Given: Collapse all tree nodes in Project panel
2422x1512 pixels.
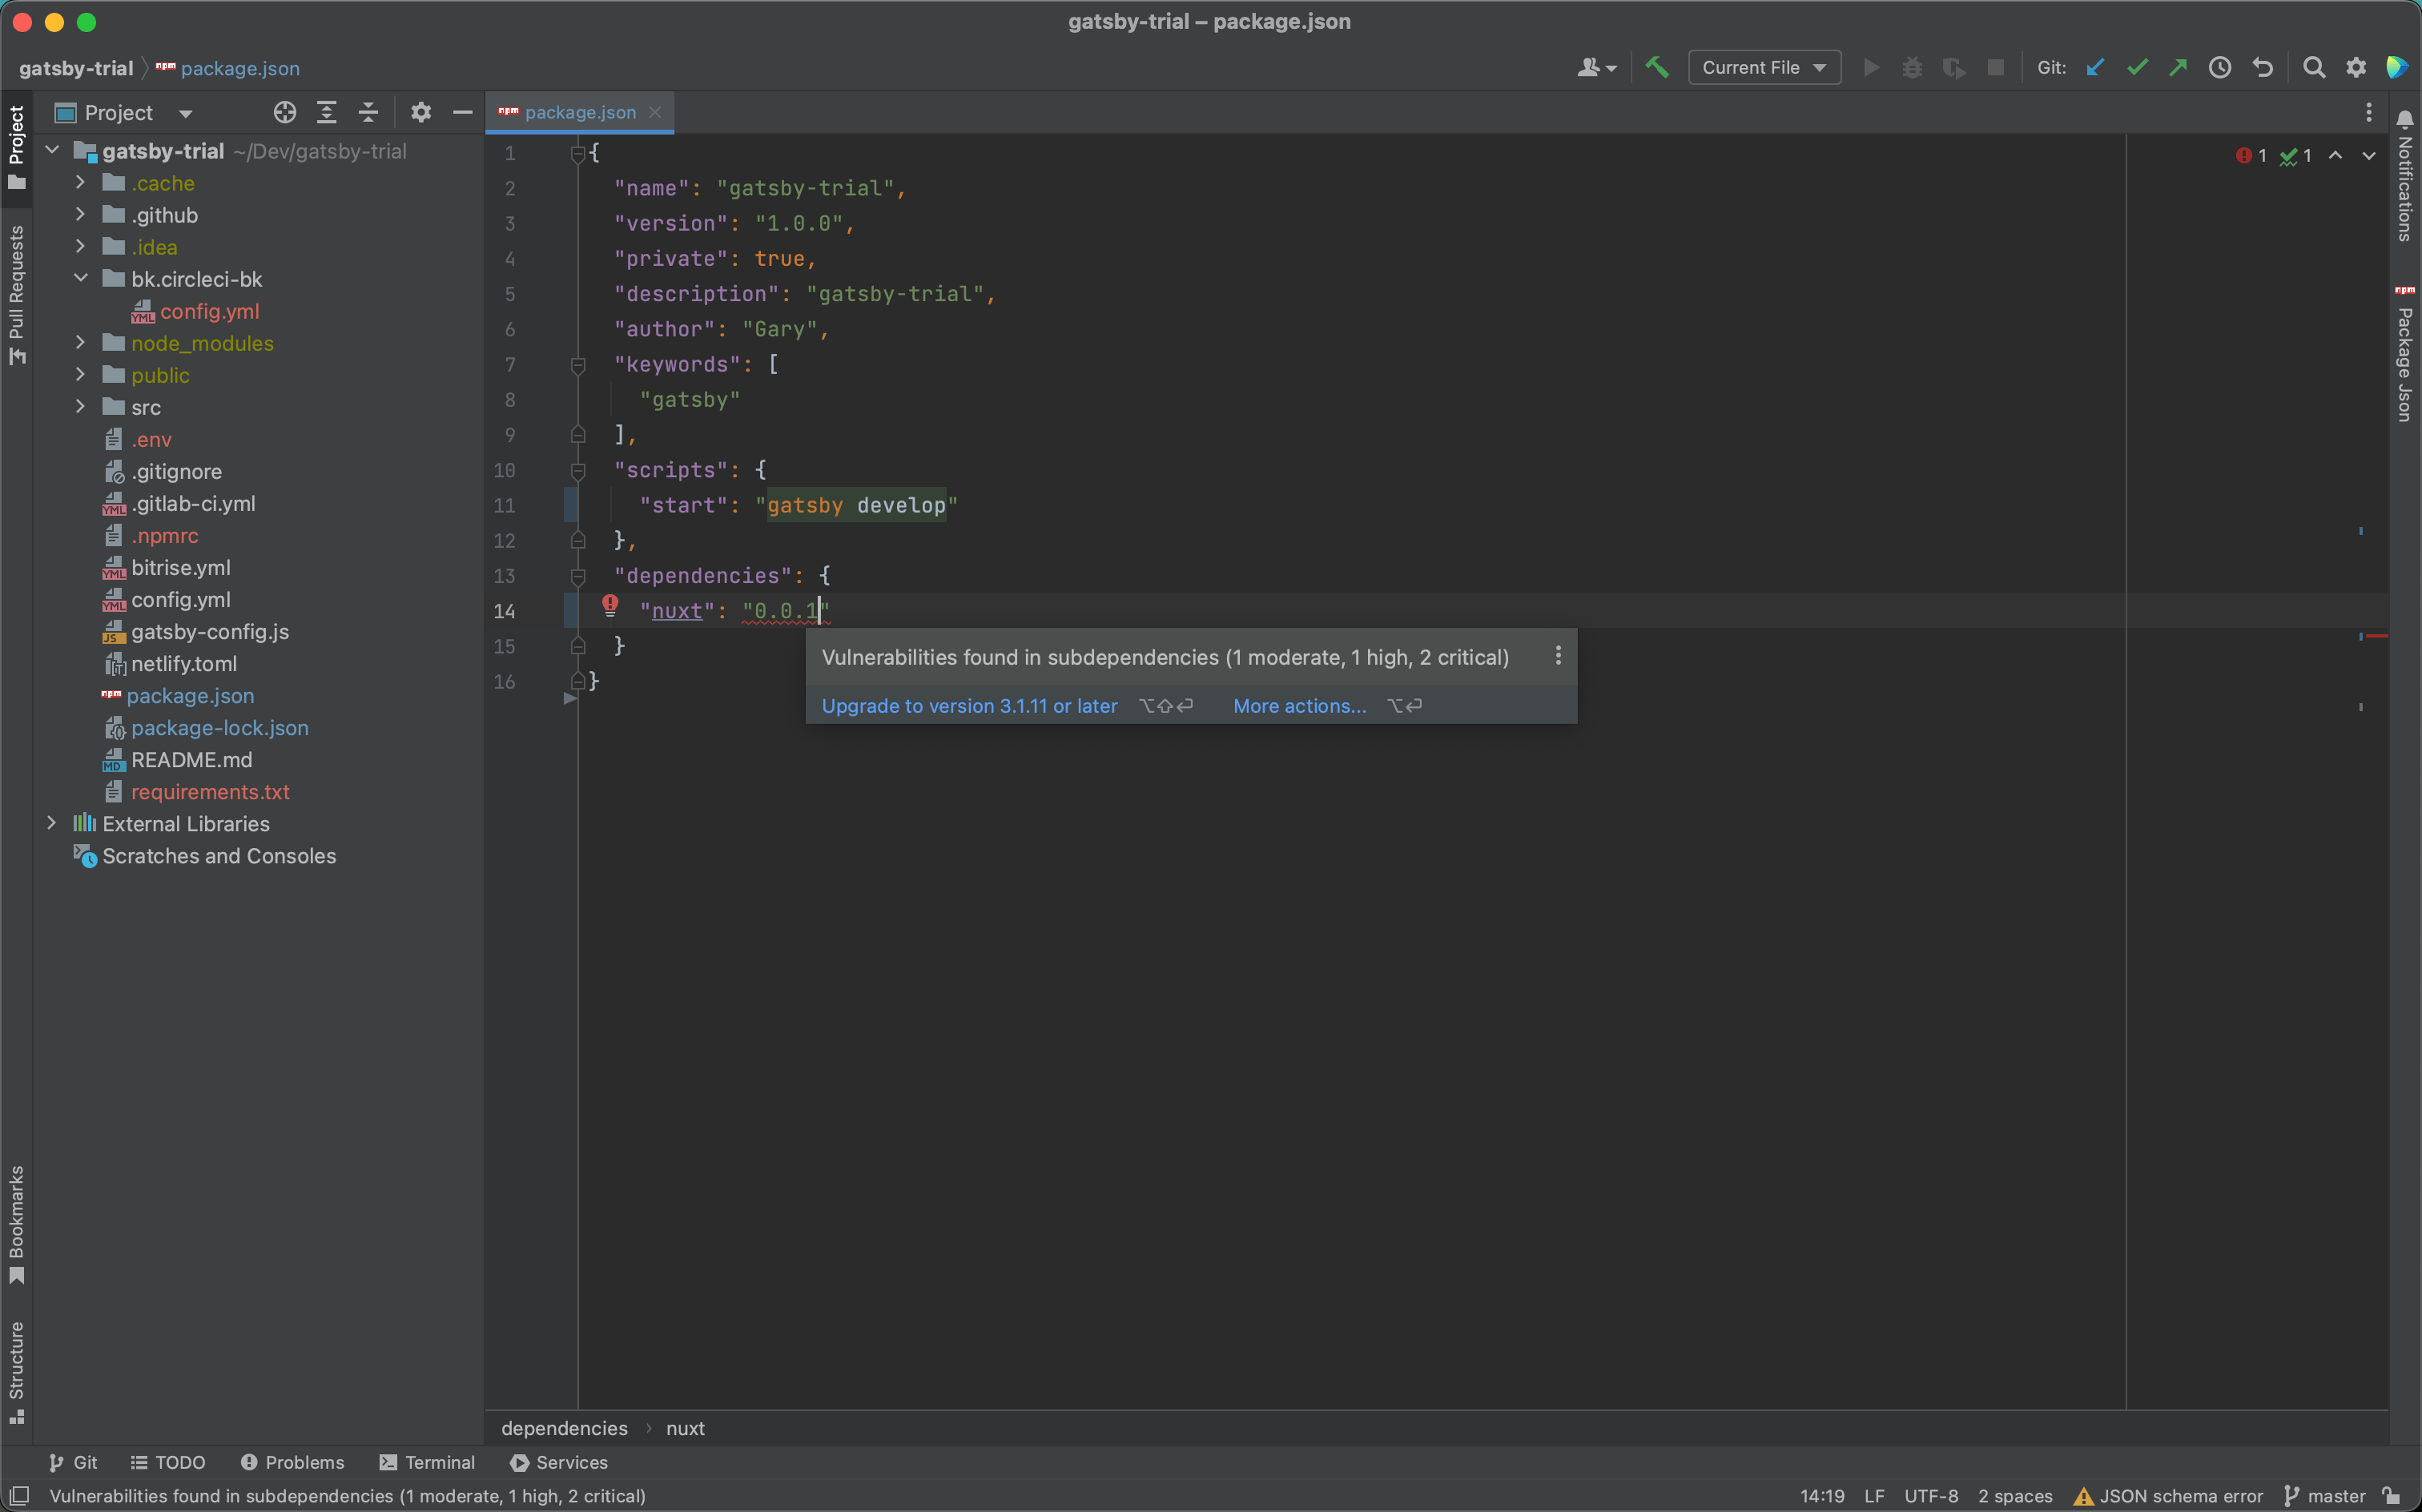Looking at the screenshot, I should (x=368, y=112).
